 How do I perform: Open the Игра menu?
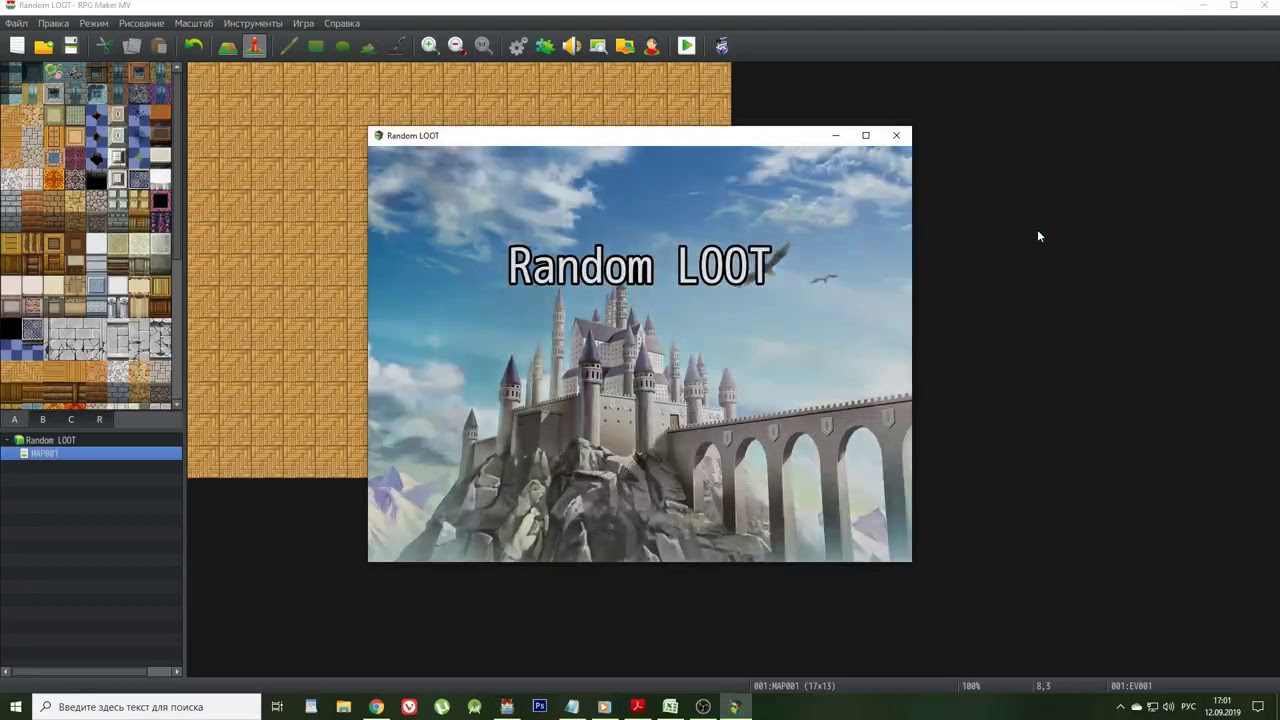click(304, 23)
